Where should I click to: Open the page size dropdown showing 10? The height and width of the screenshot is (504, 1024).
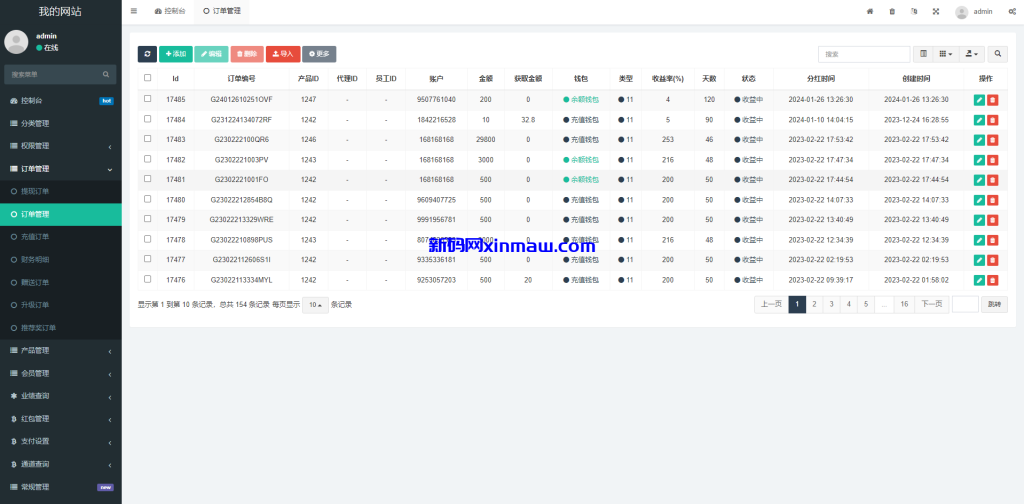point(316,305)
